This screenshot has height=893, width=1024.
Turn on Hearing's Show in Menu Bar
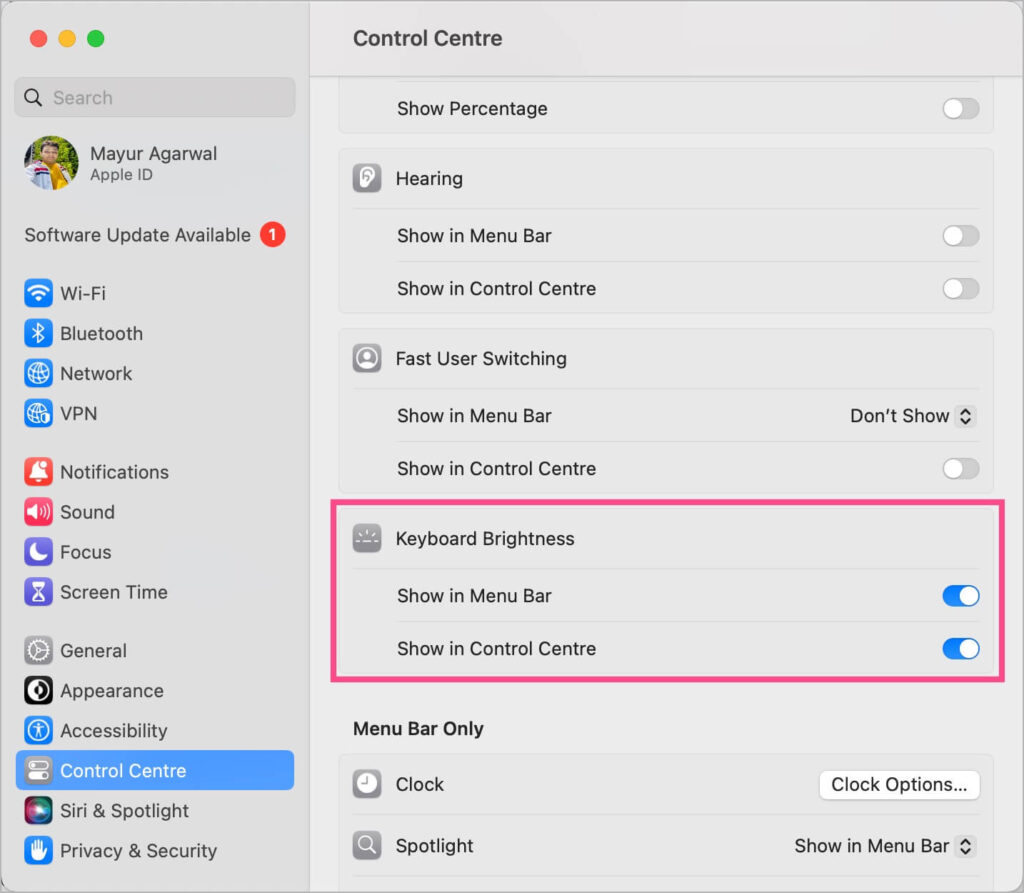959,236
